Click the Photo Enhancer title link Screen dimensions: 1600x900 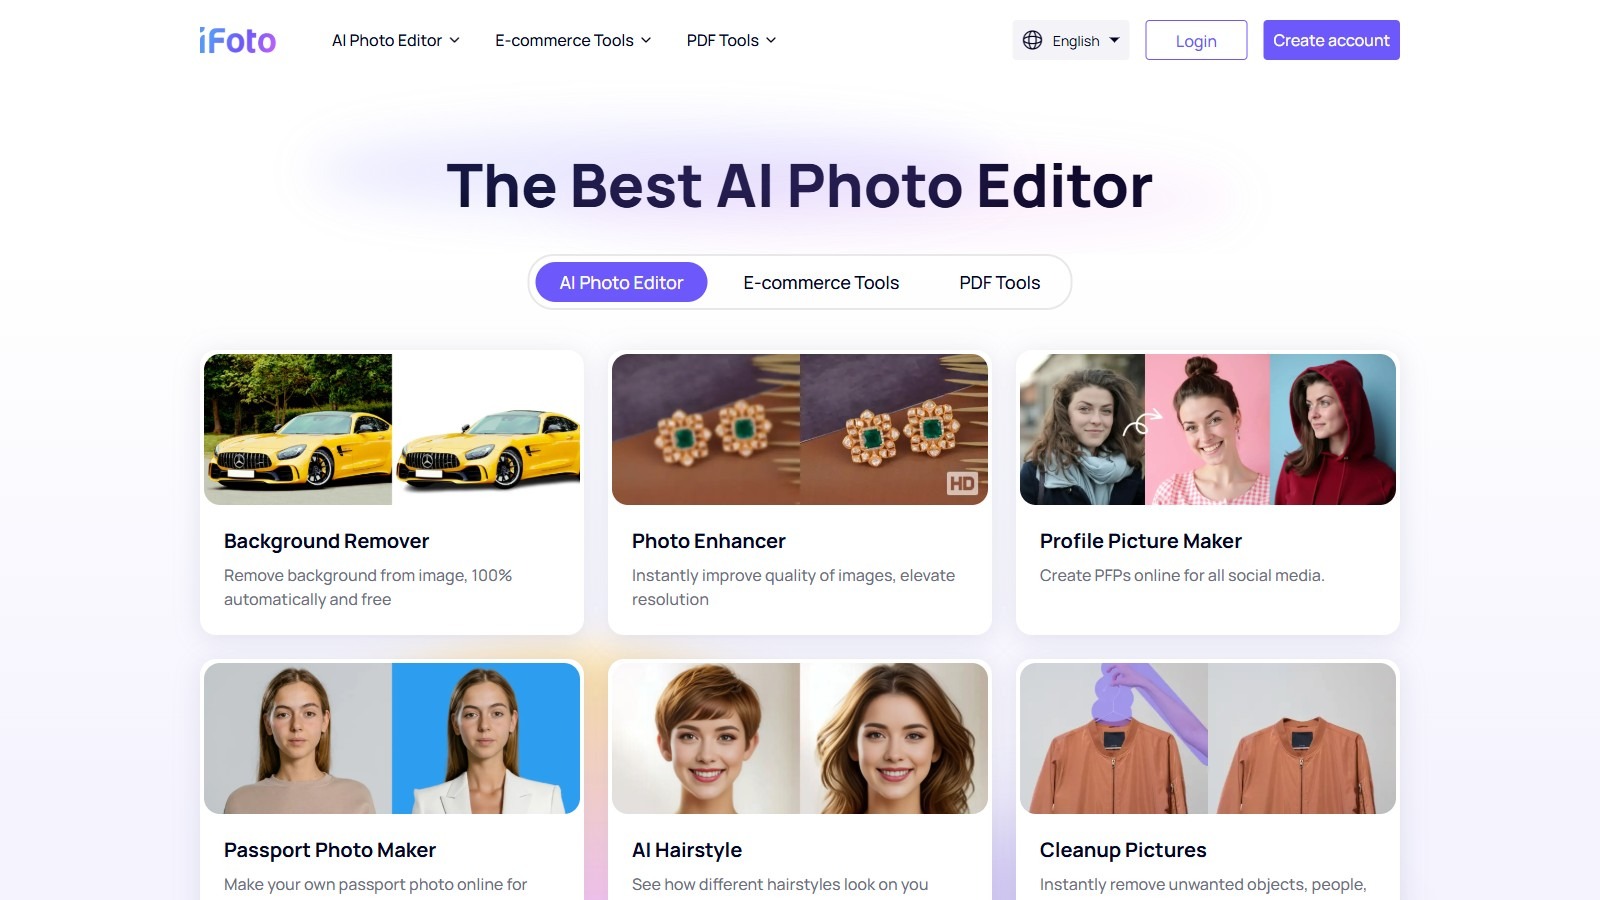pyautogui.click(x=709, y=541)
